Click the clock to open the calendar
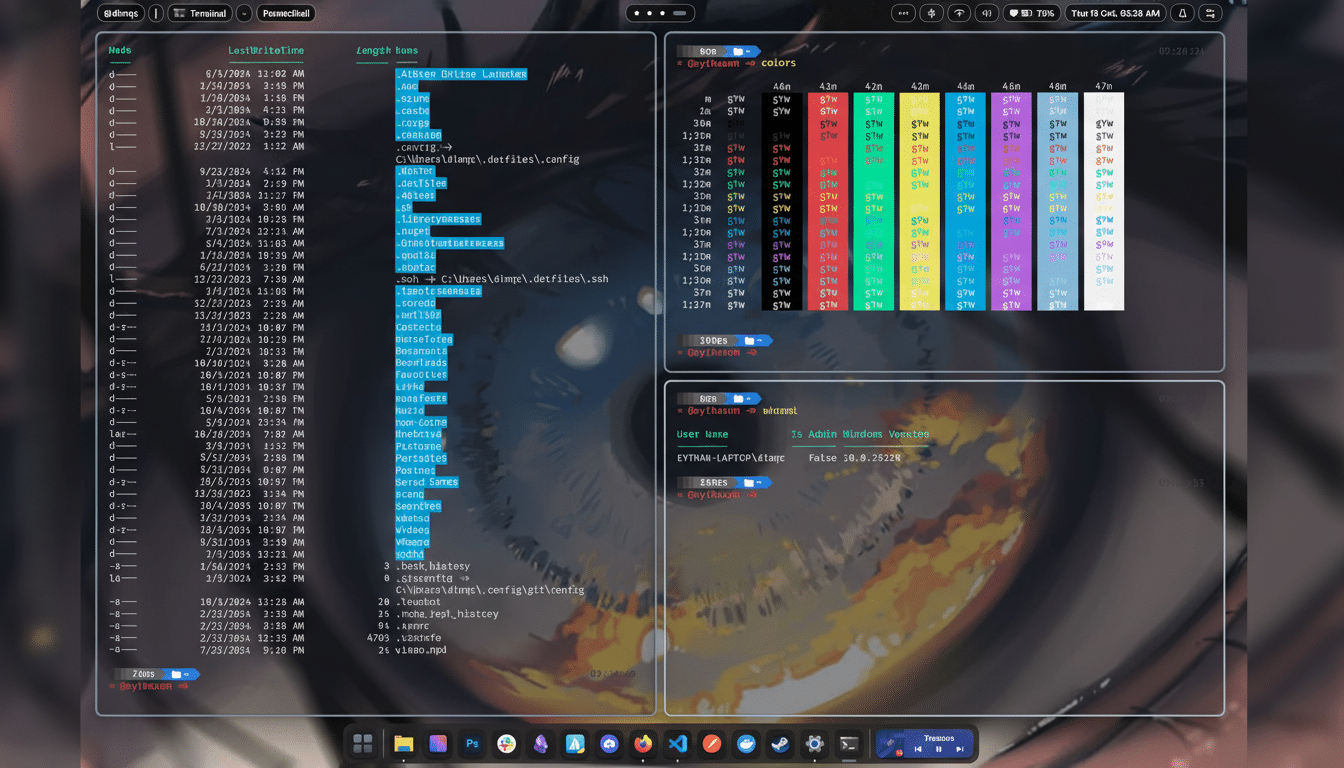 (1115, 13)
